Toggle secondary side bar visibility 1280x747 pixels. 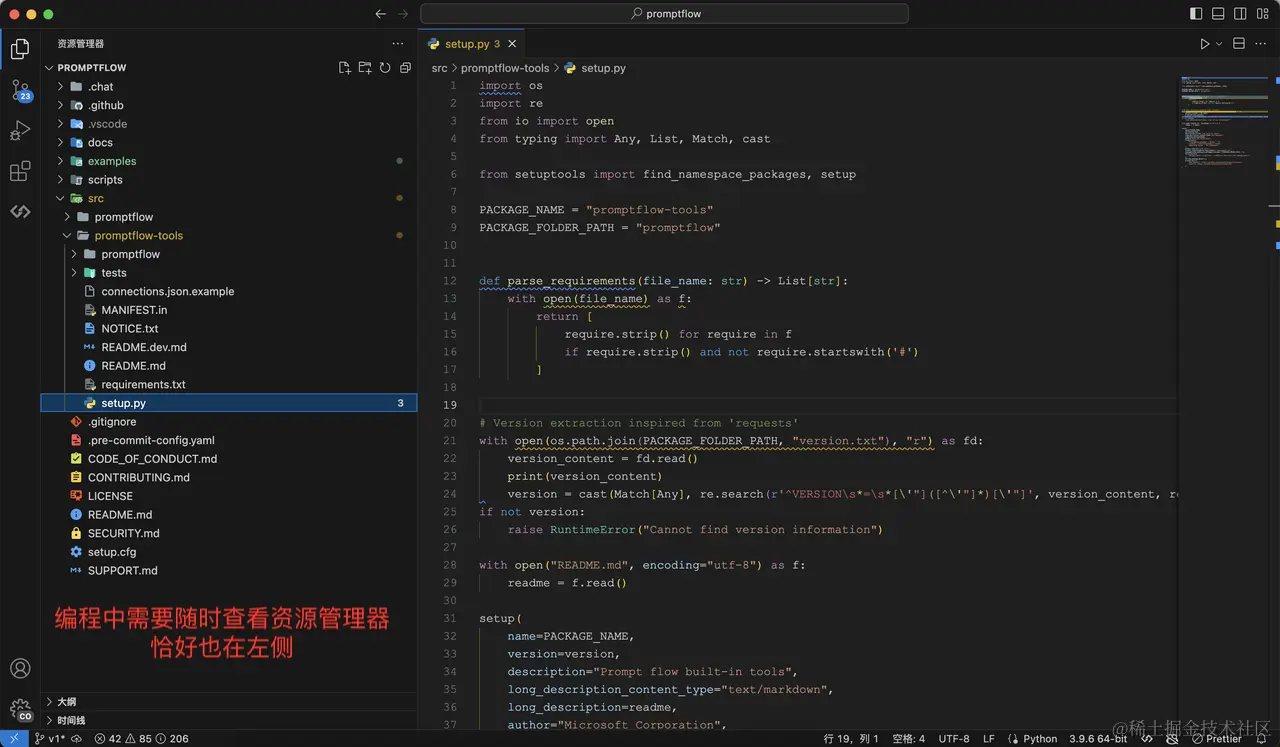point(1240,14)
